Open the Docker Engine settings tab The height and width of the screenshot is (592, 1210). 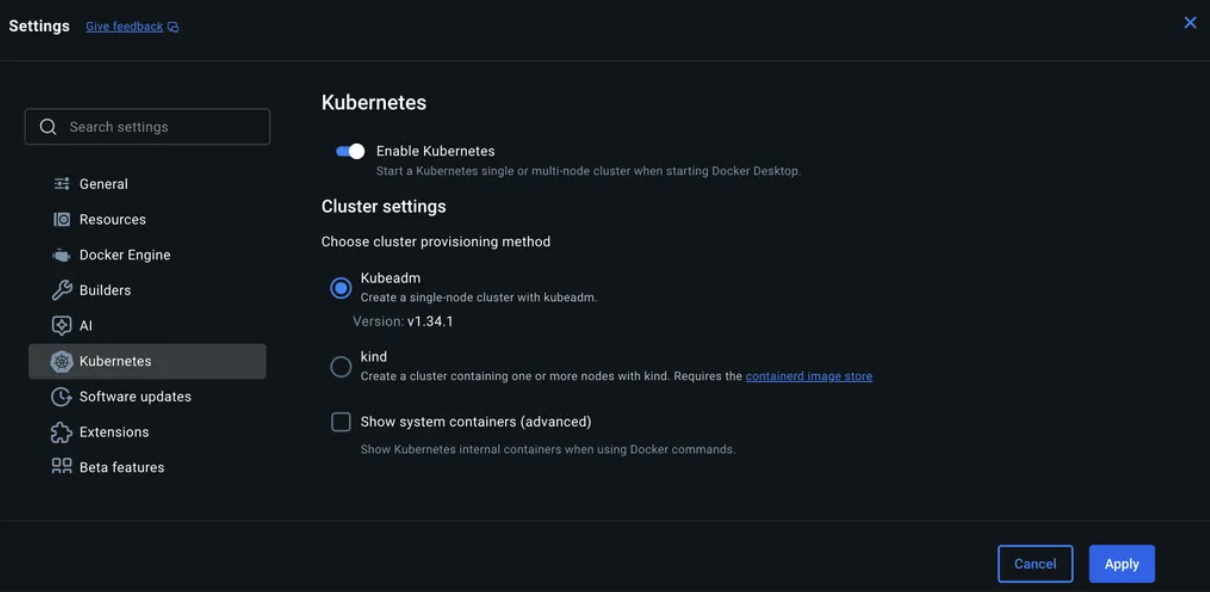(124, 255)
